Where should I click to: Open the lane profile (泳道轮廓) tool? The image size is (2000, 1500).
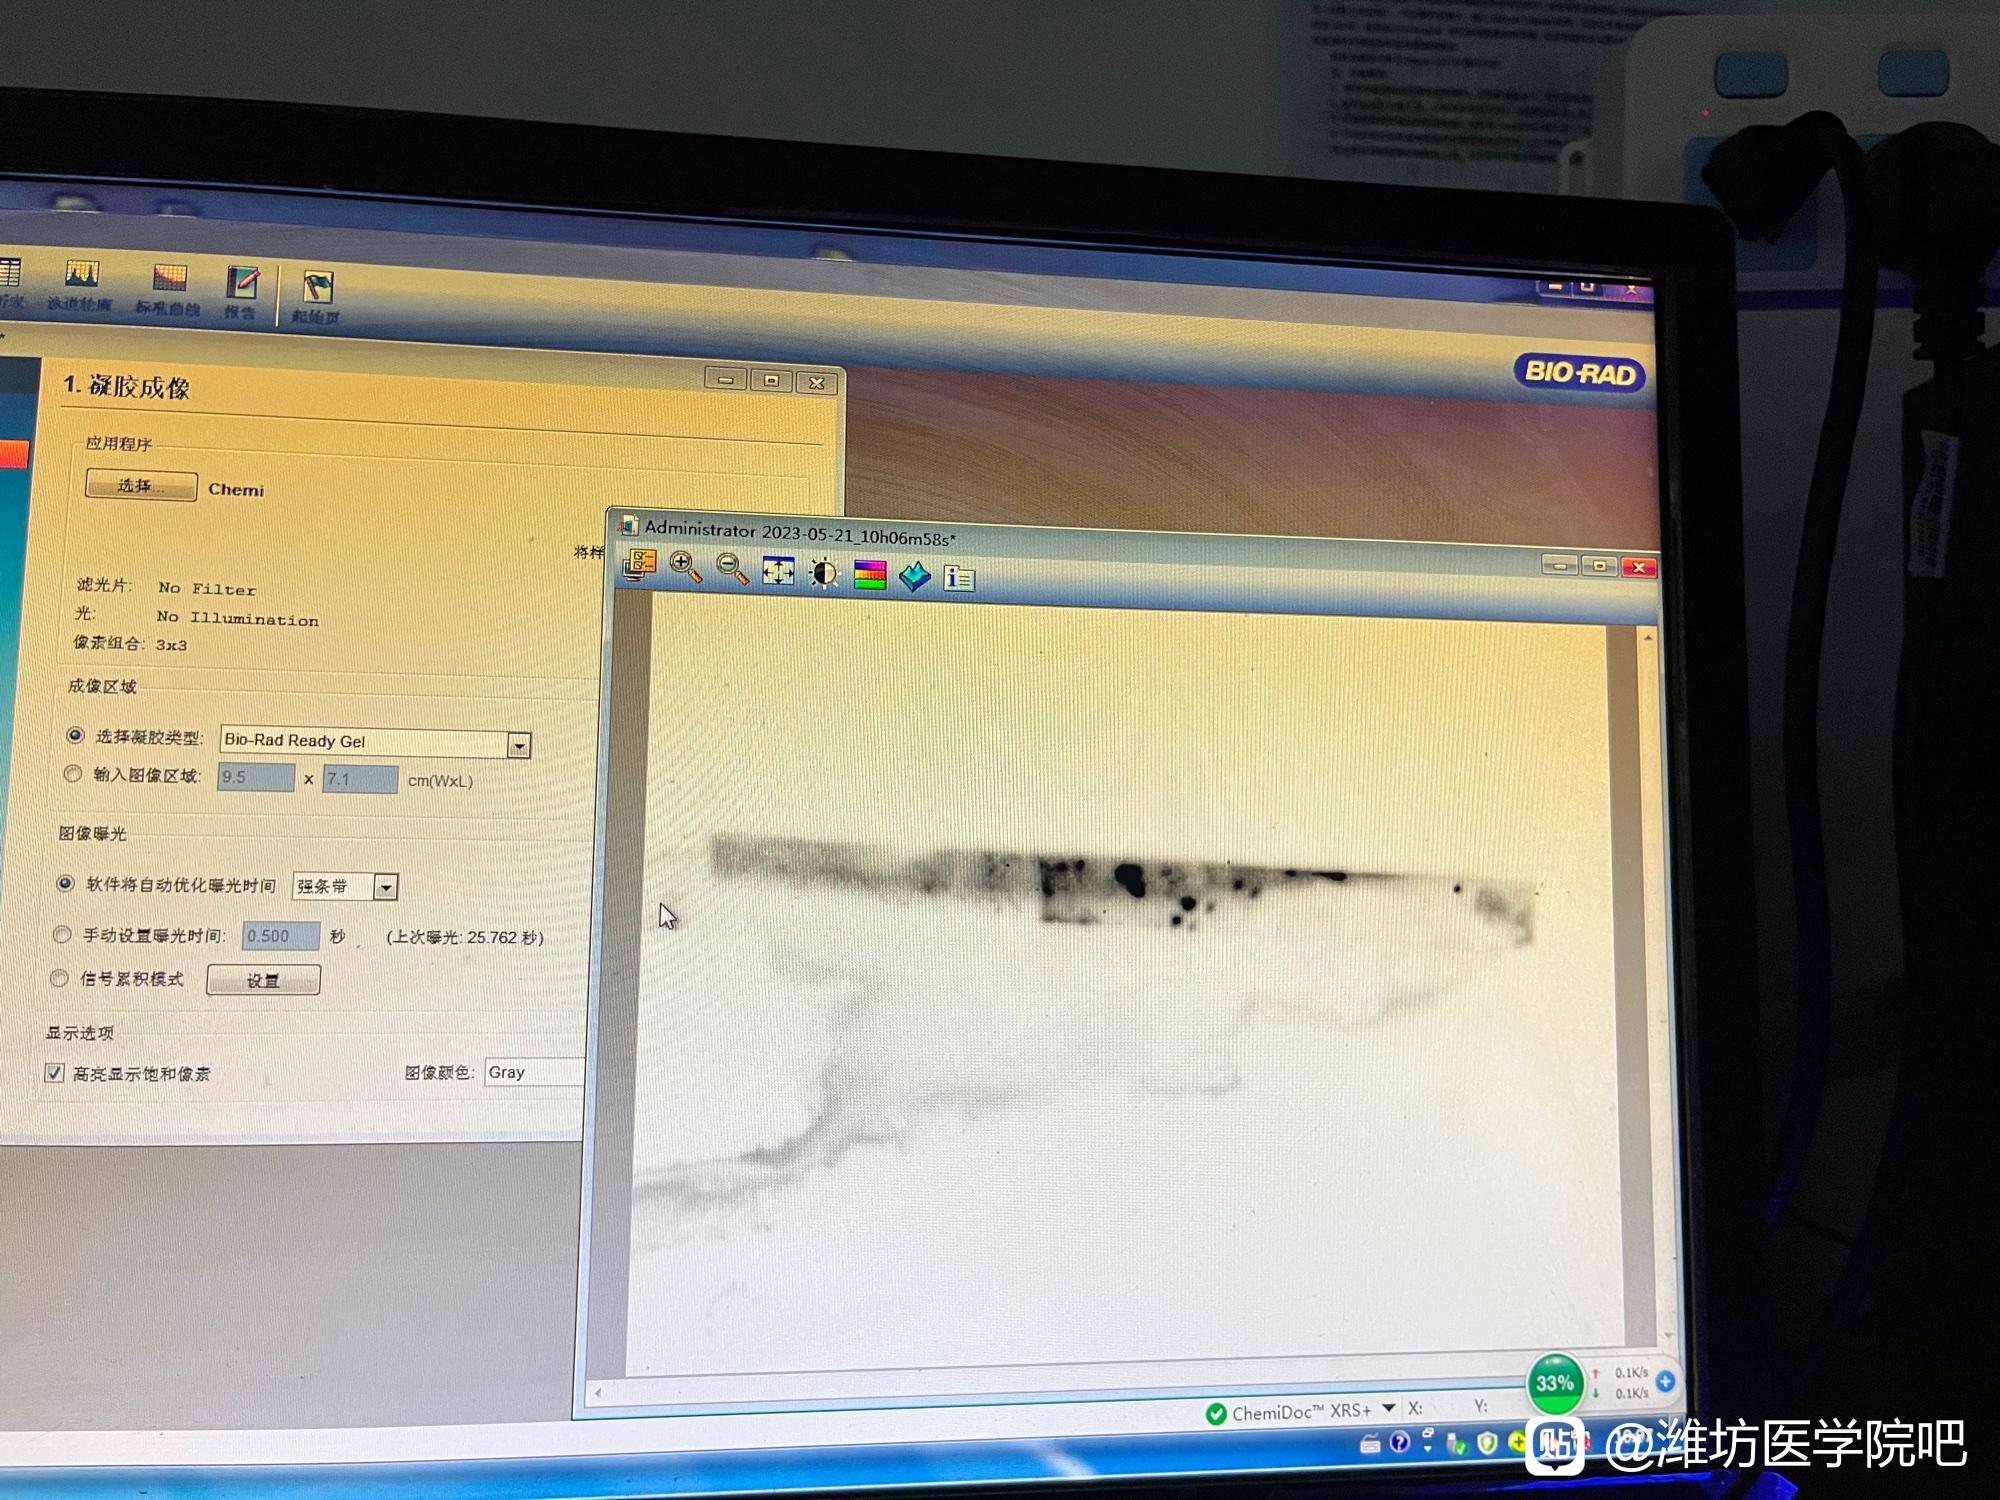pyautogui.click(x=80, y=286)
